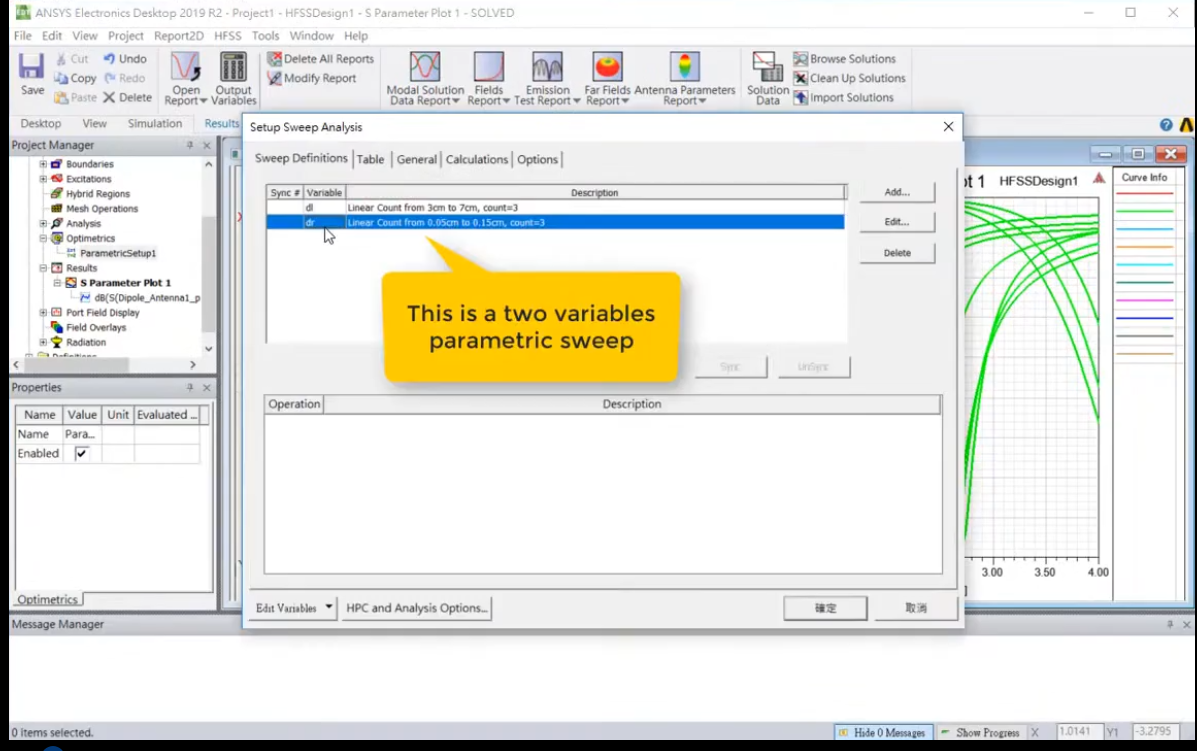Click Browse Solutions icon
Screen dimensions: 1197x751
pyautogui.click(x=800, y=59)
